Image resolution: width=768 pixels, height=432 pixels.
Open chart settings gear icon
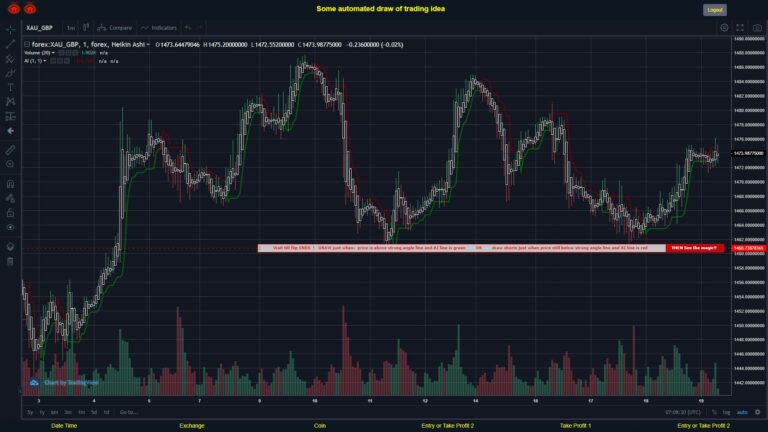click(724, 28)
